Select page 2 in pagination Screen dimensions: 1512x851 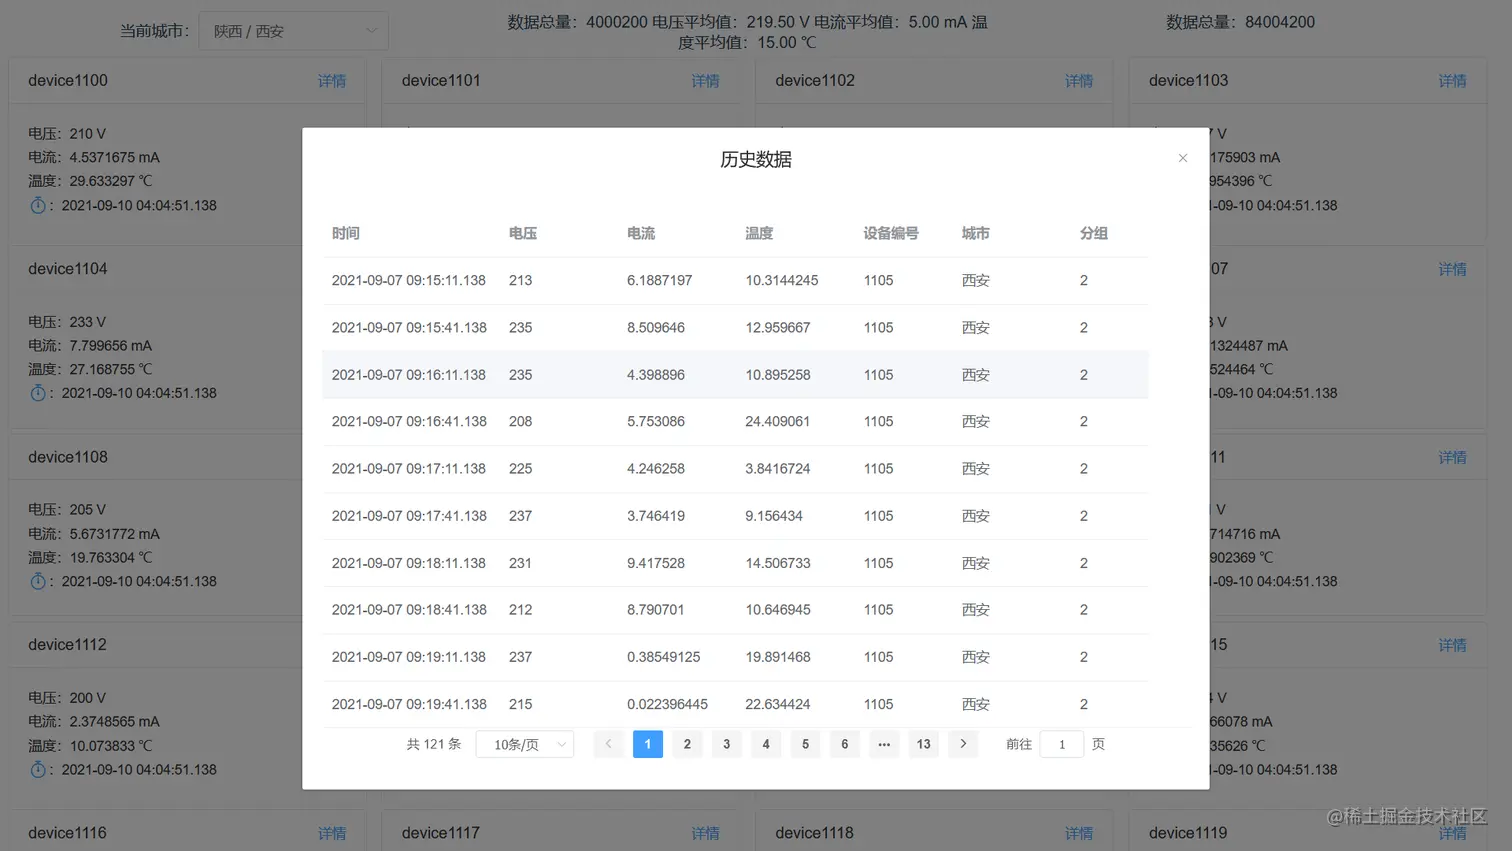click(687, 744)
